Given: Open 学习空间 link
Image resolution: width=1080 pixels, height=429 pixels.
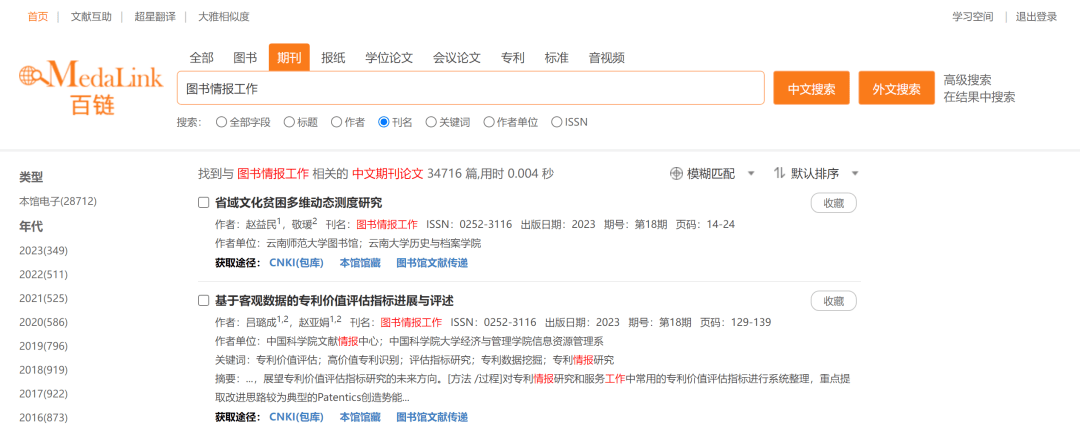Looking at the screenshot, I should 973,17.
